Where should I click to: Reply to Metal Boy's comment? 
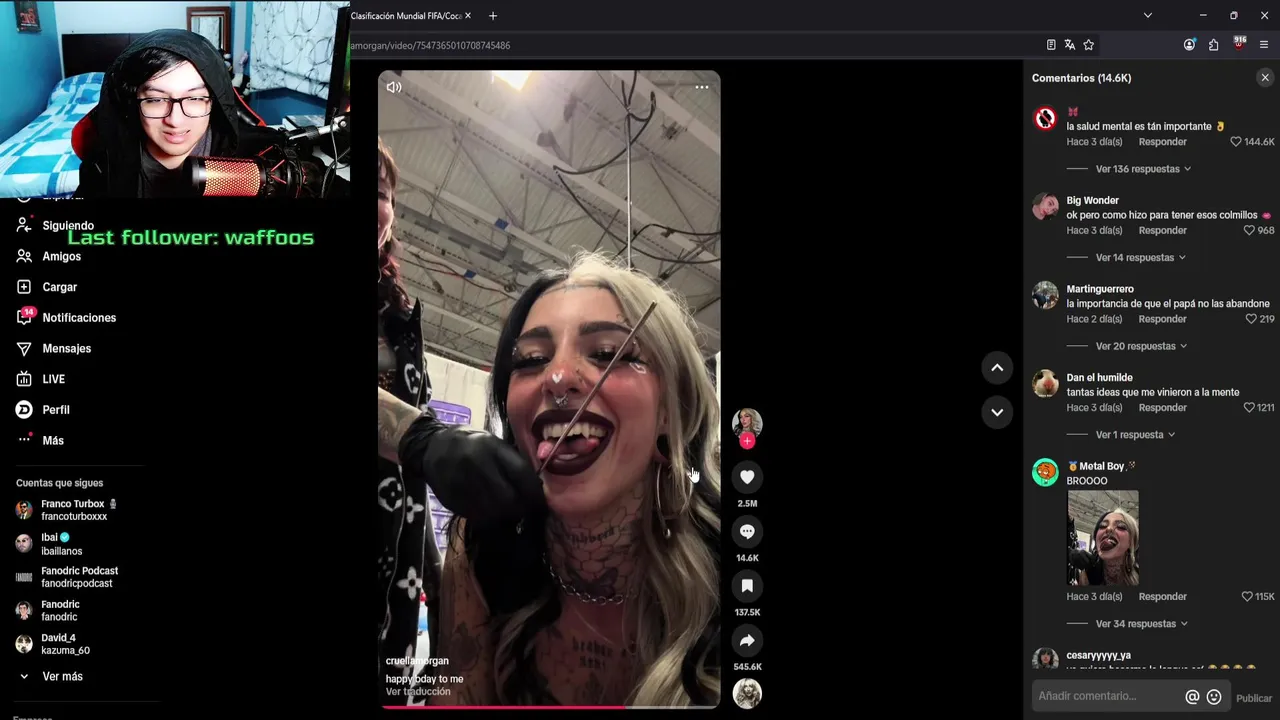(1162, 597)
